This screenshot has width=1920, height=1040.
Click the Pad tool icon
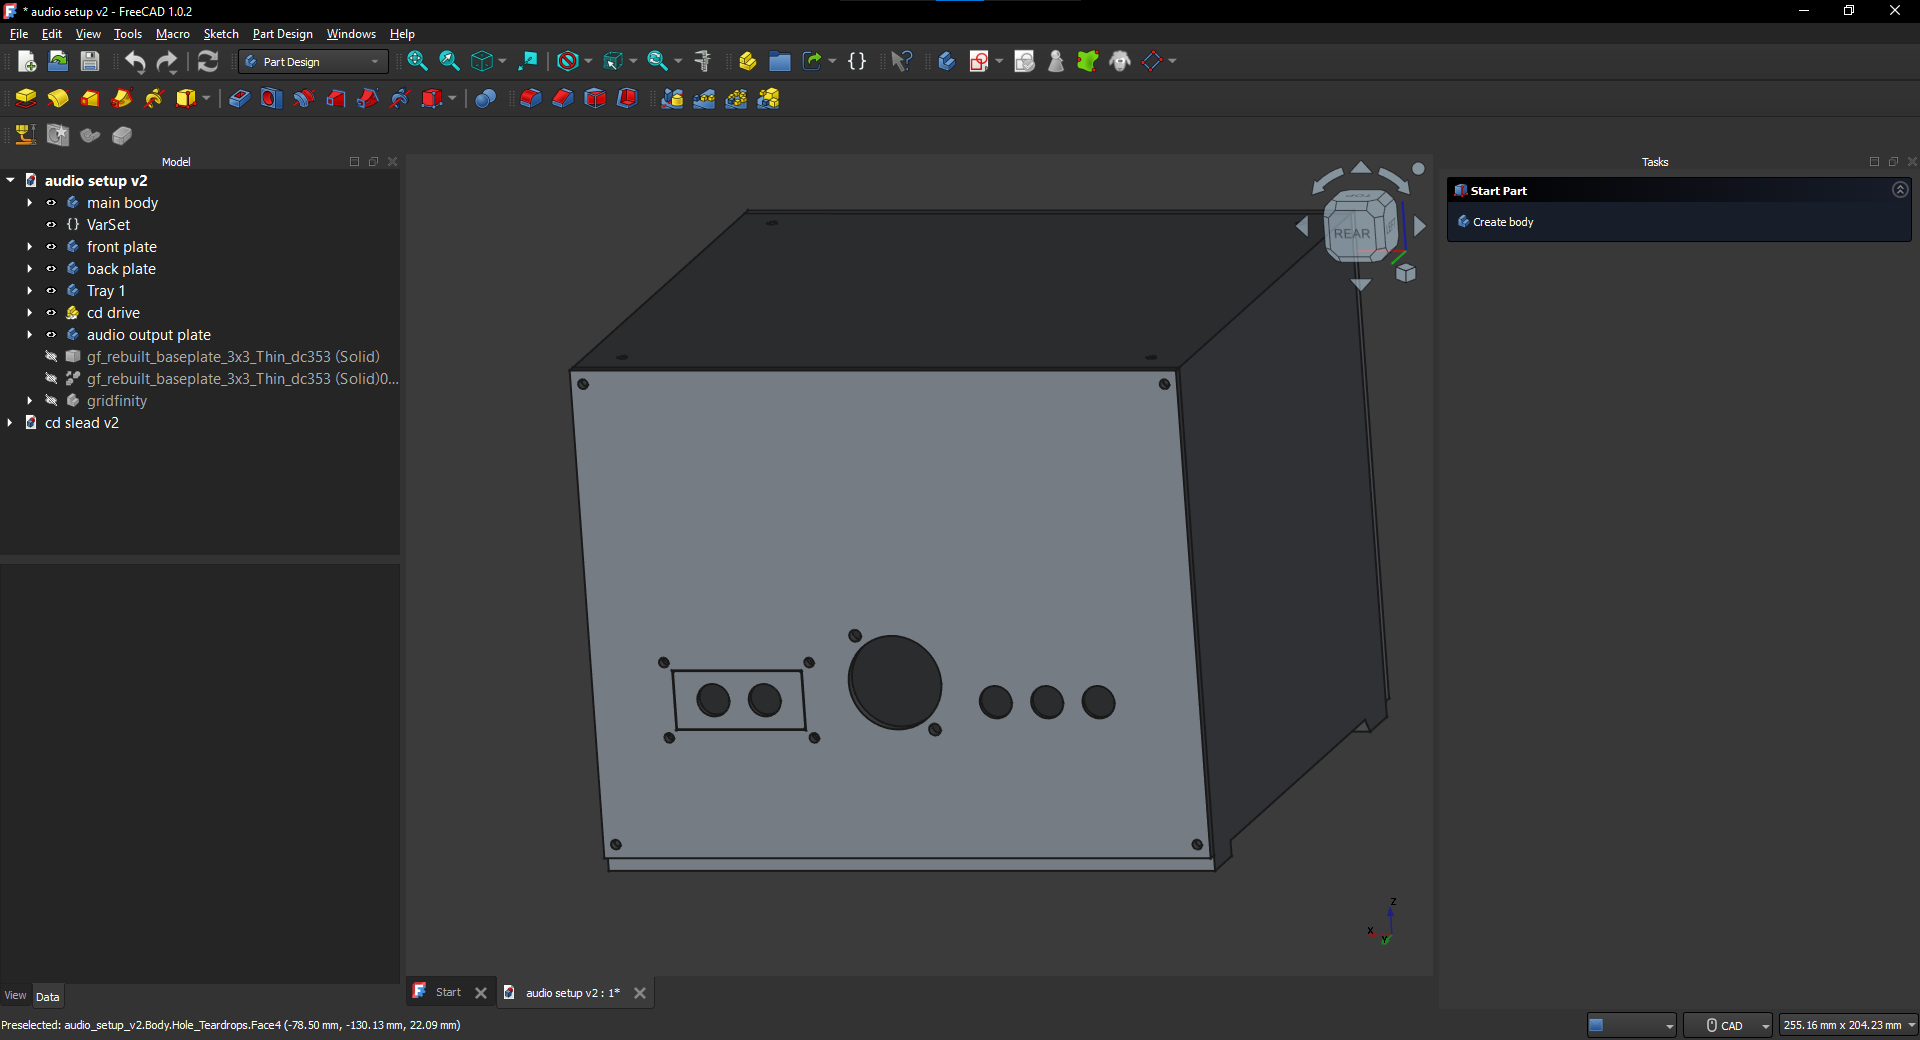click(x=25, y=98)
